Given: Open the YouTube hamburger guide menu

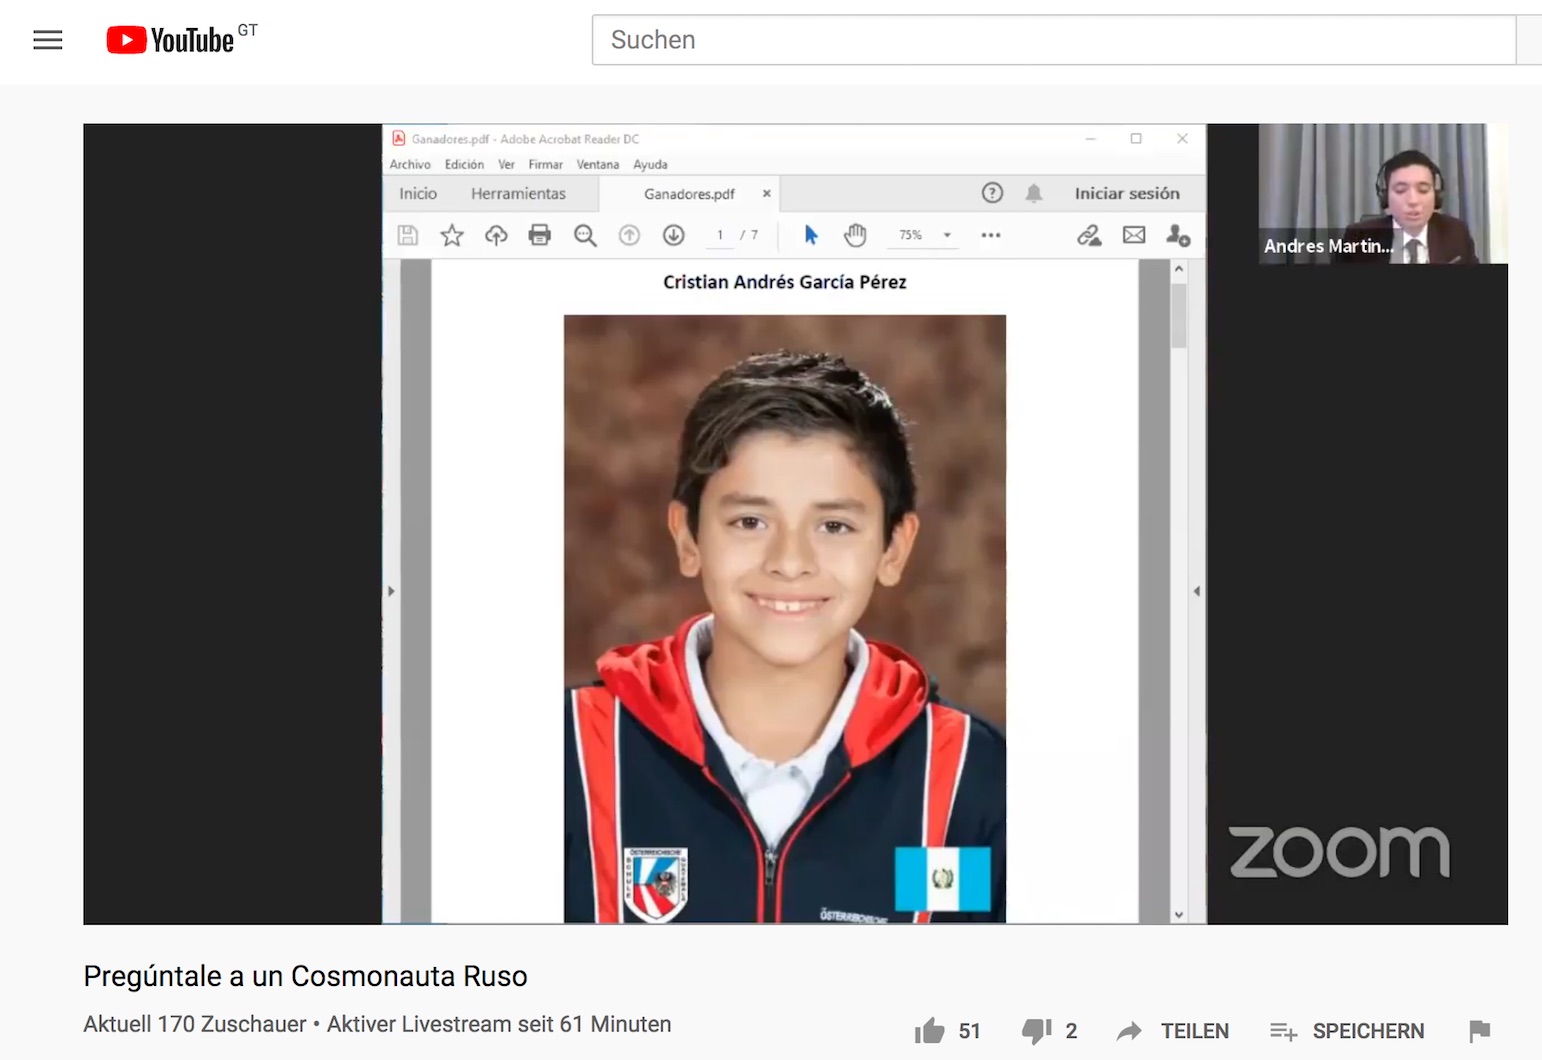Looking at the screenshot, I should point(47,40).
